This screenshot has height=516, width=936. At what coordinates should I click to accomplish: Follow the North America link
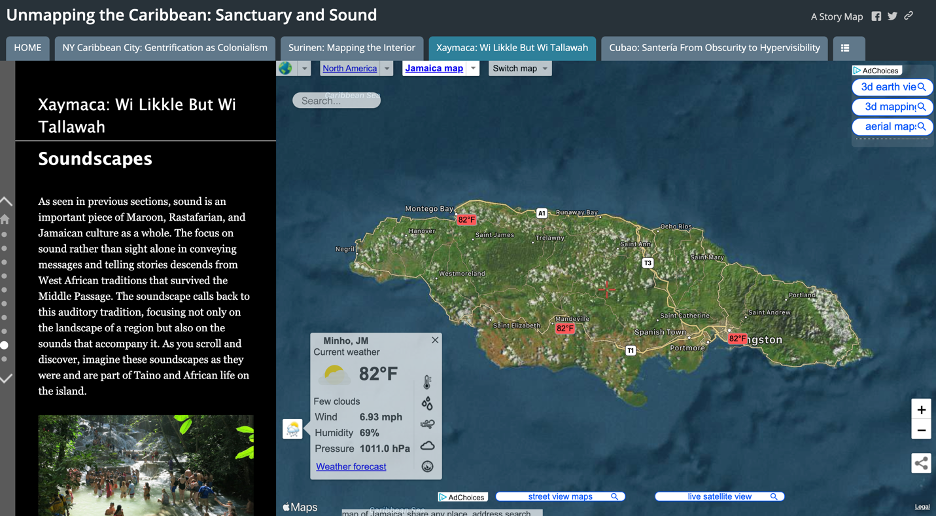click(350, 68)
